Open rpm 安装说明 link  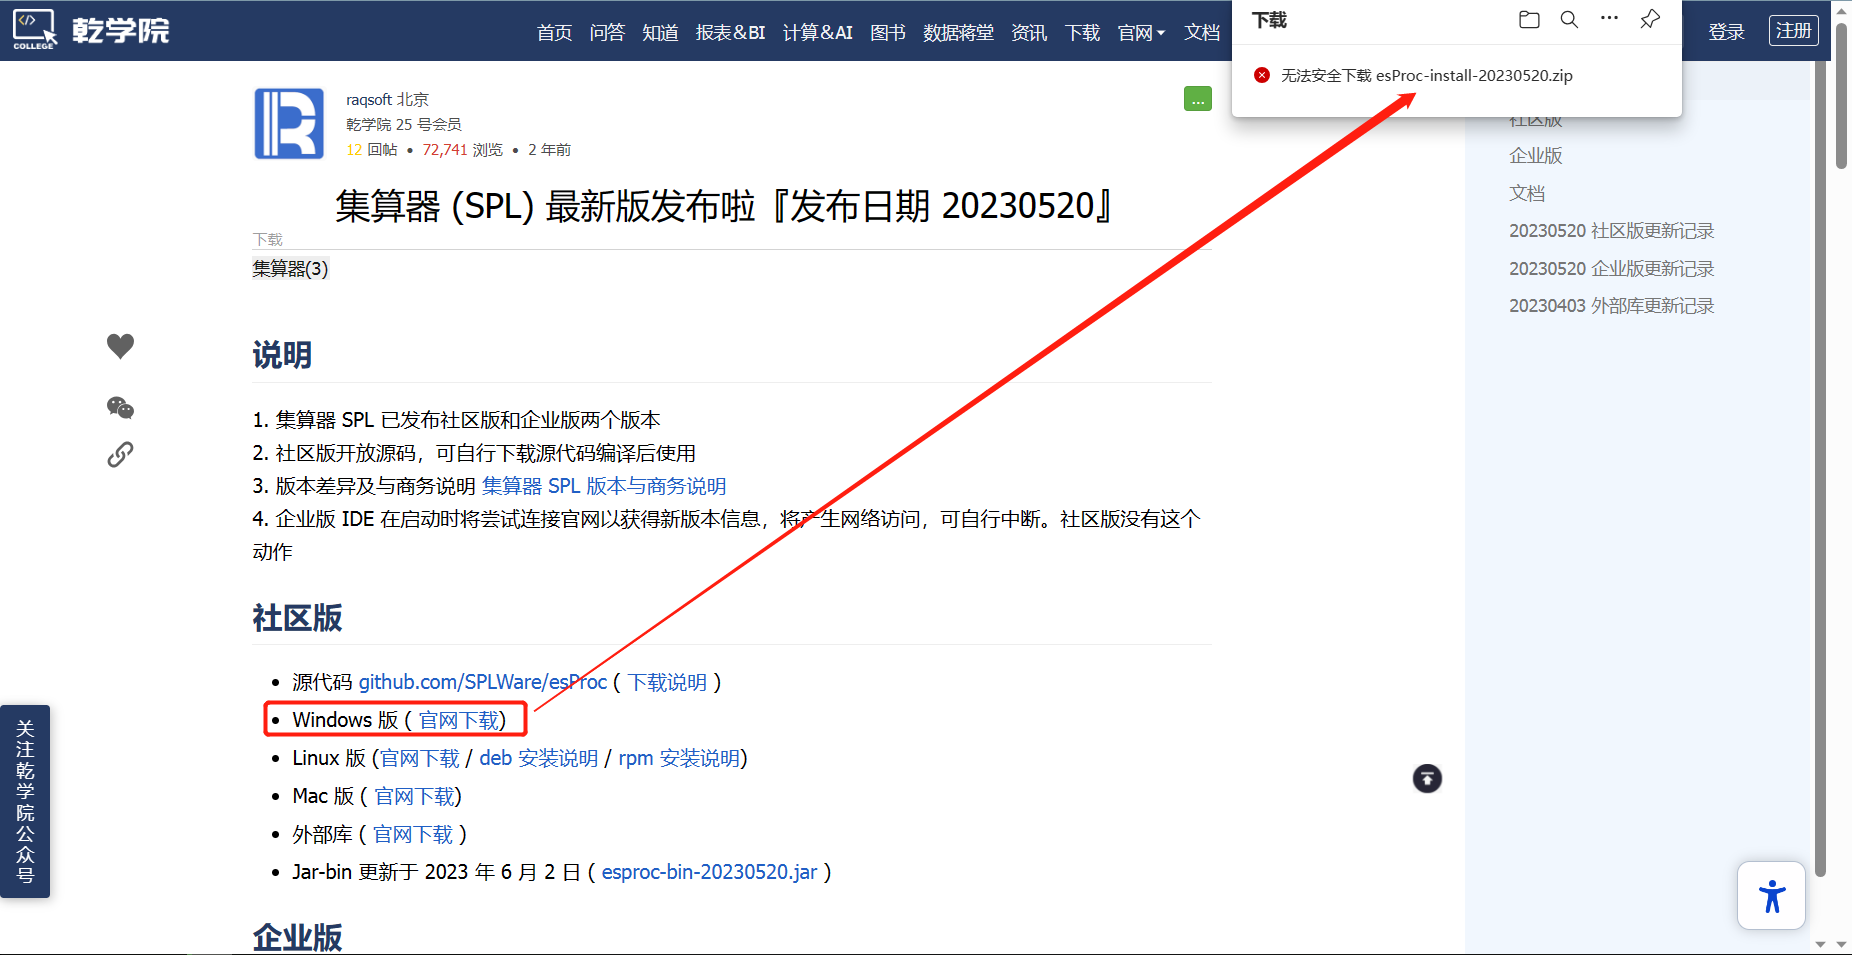coord(679,758)
